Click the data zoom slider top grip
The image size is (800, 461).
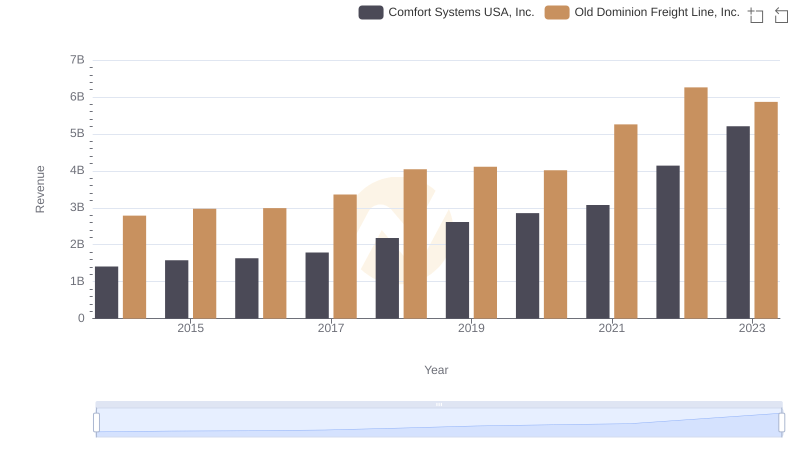pos(439,404)
